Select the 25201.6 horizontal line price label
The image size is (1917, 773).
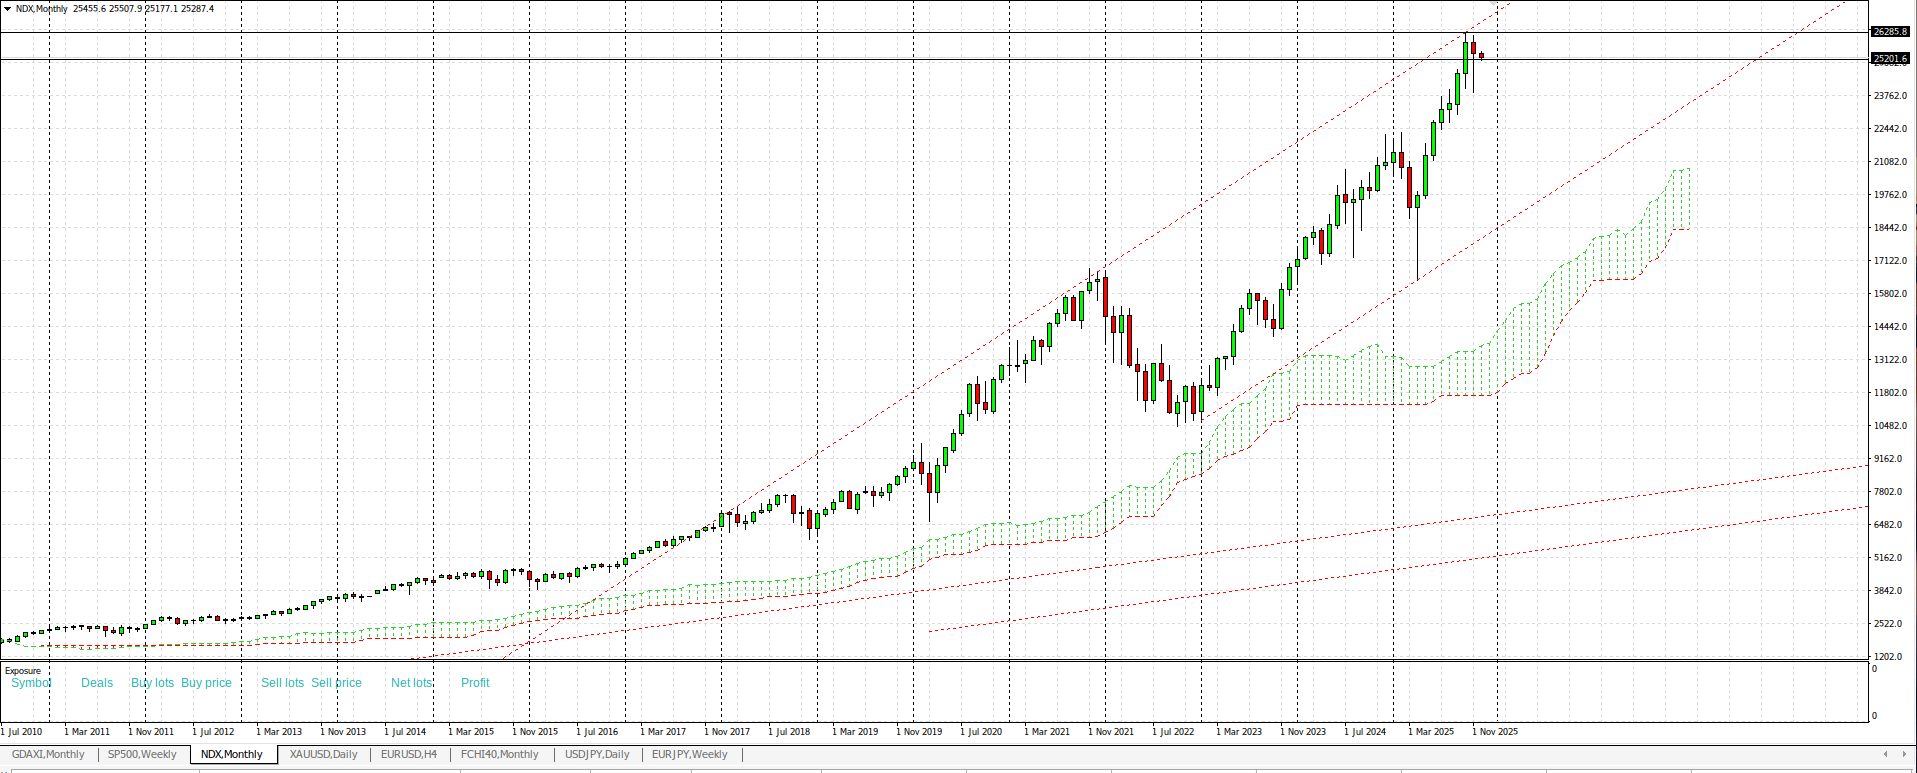click(x=1889, y=59)
